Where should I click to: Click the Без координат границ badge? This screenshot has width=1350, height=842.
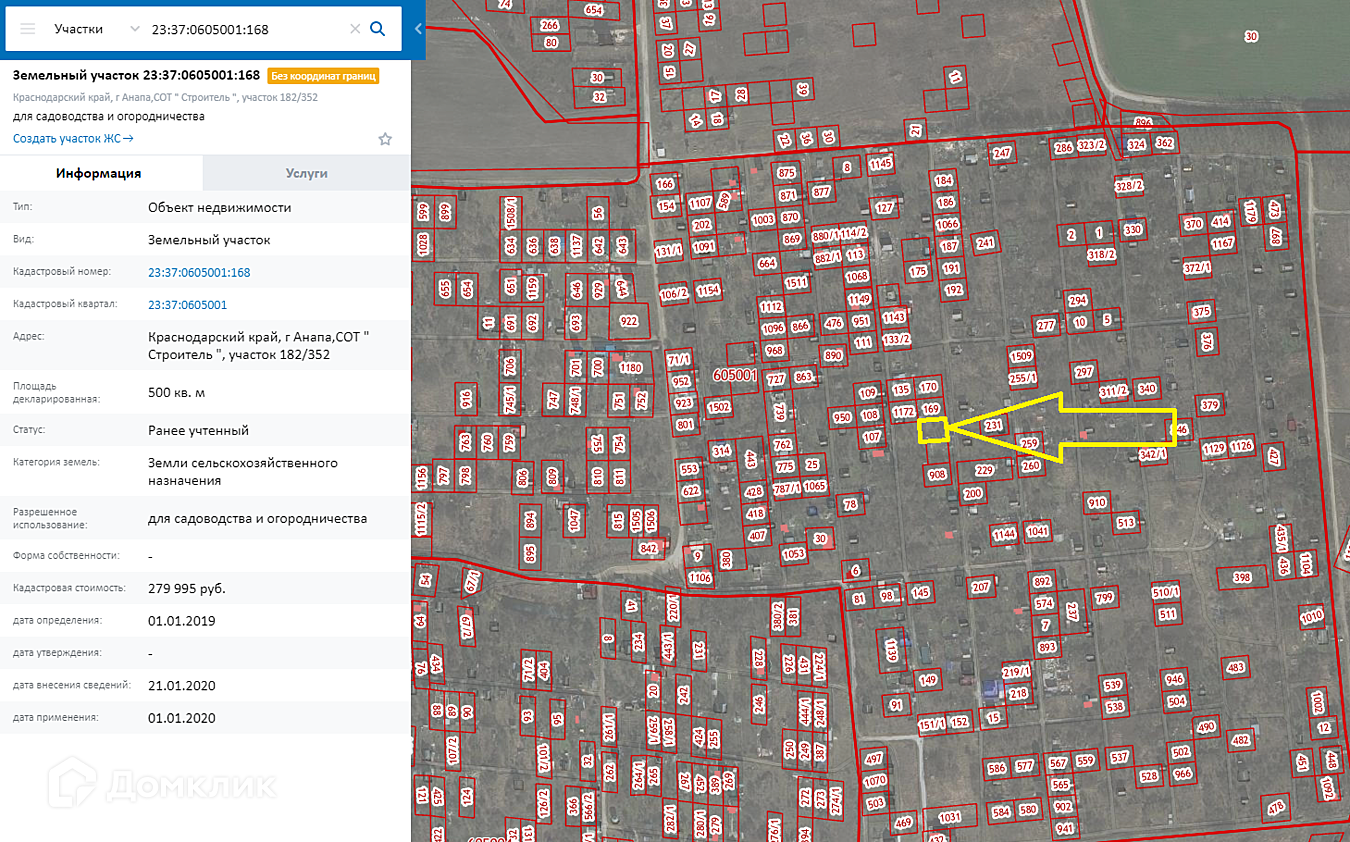click(x=323, y=76)
